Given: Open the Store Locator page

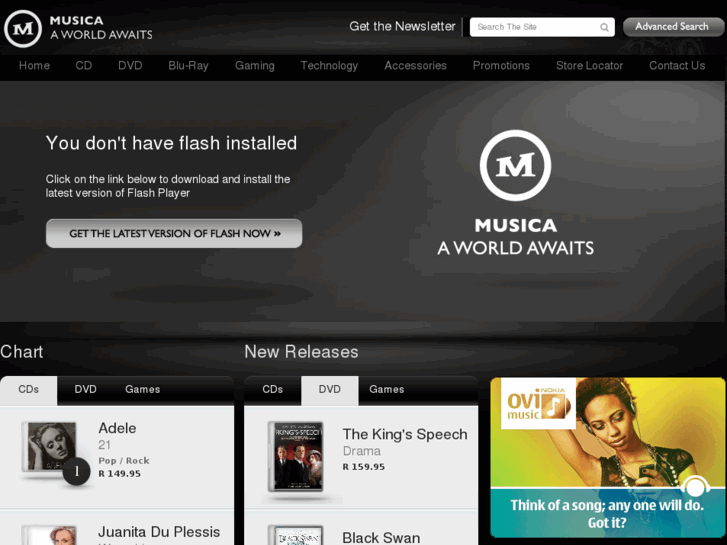Looking at the screenshot, I should (589, 65).
